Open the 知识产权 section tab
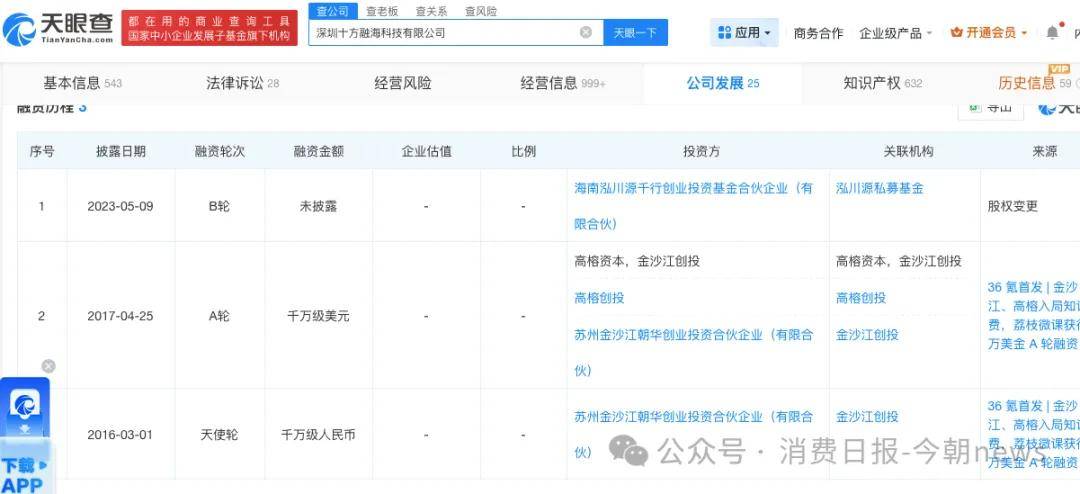 point(872,84)
